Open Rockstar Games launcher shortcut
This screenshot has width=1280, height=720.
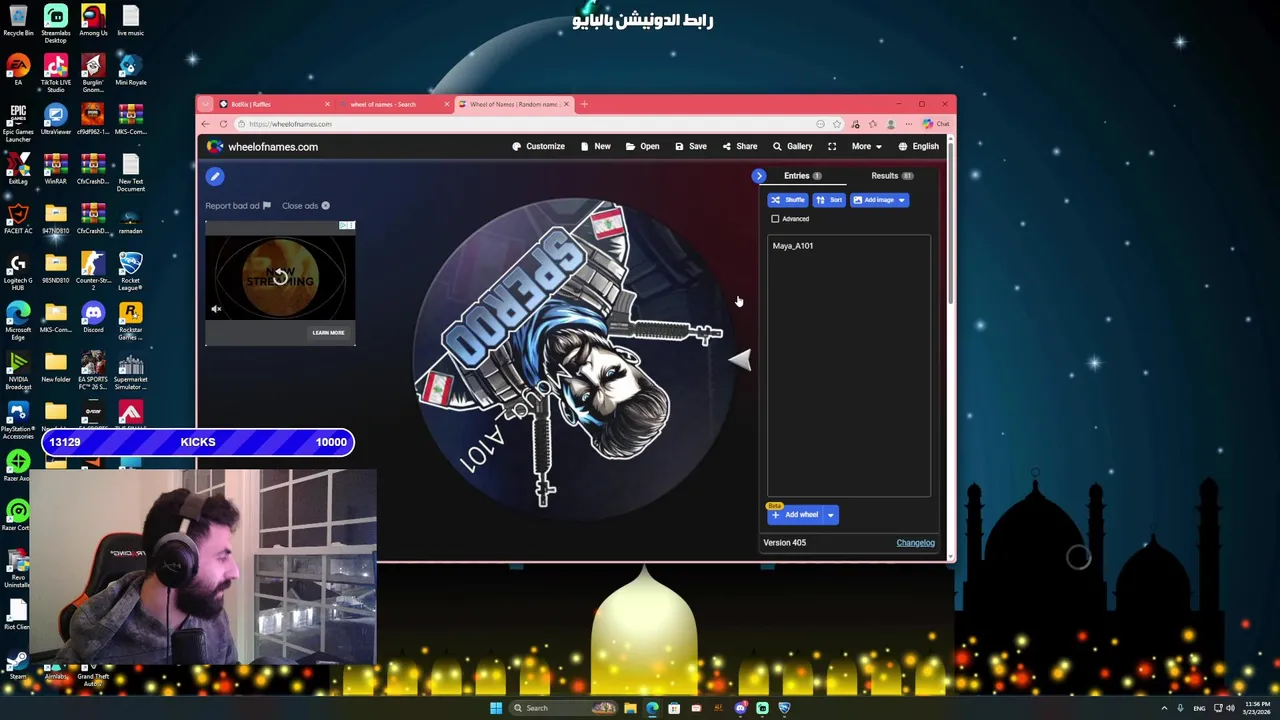point(130,321)
